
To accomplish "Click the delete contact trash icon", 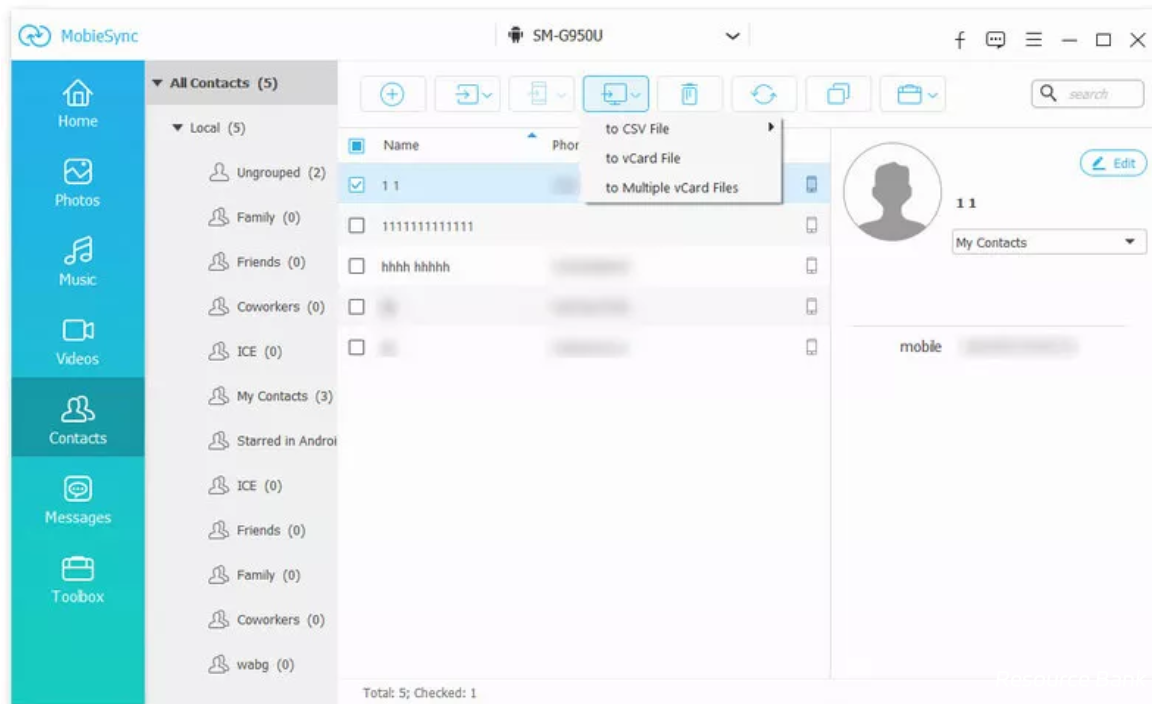I will 689,94.
